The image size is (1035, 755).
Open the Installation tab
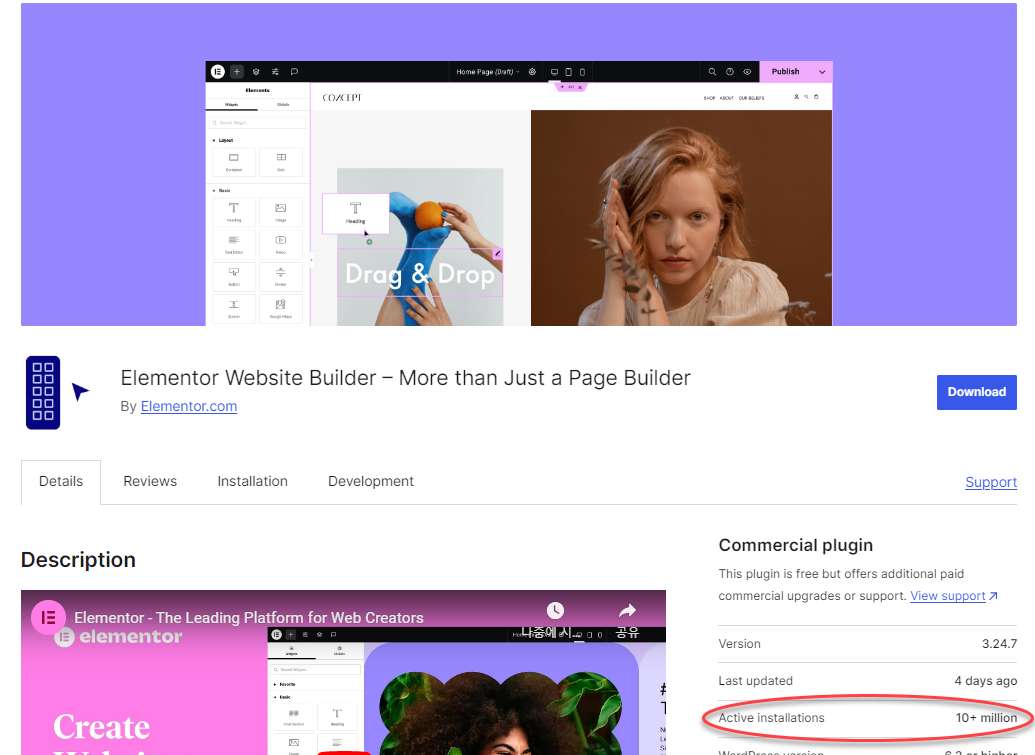(252, 481)
